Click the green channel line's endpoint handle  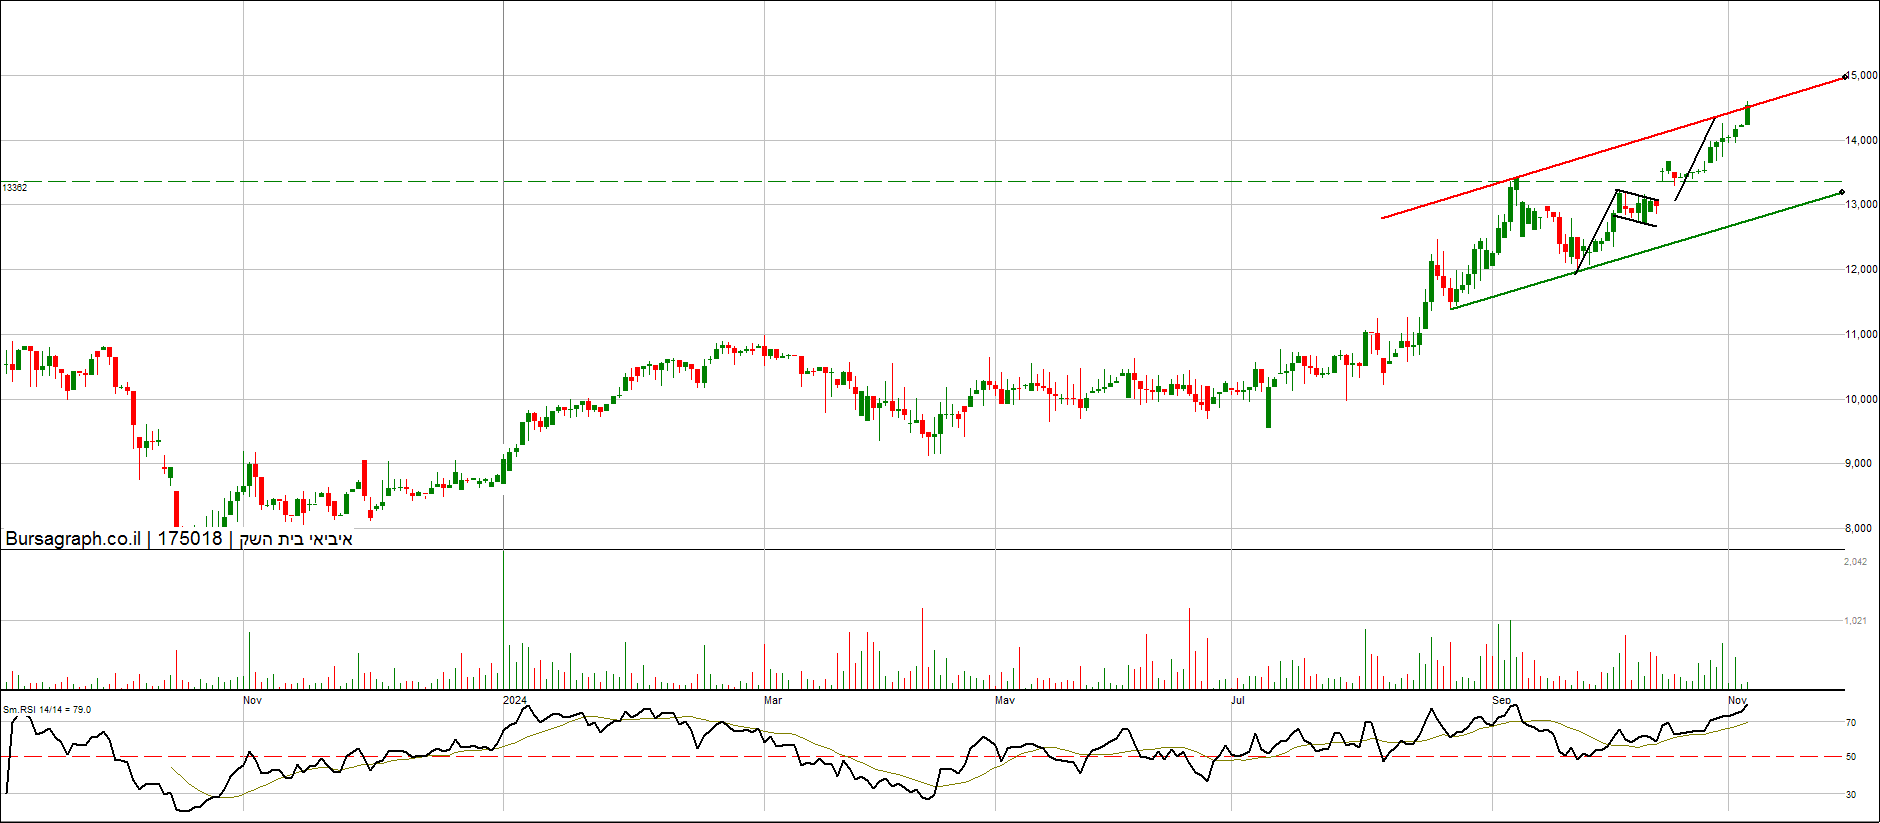(x=1841, y=192)
